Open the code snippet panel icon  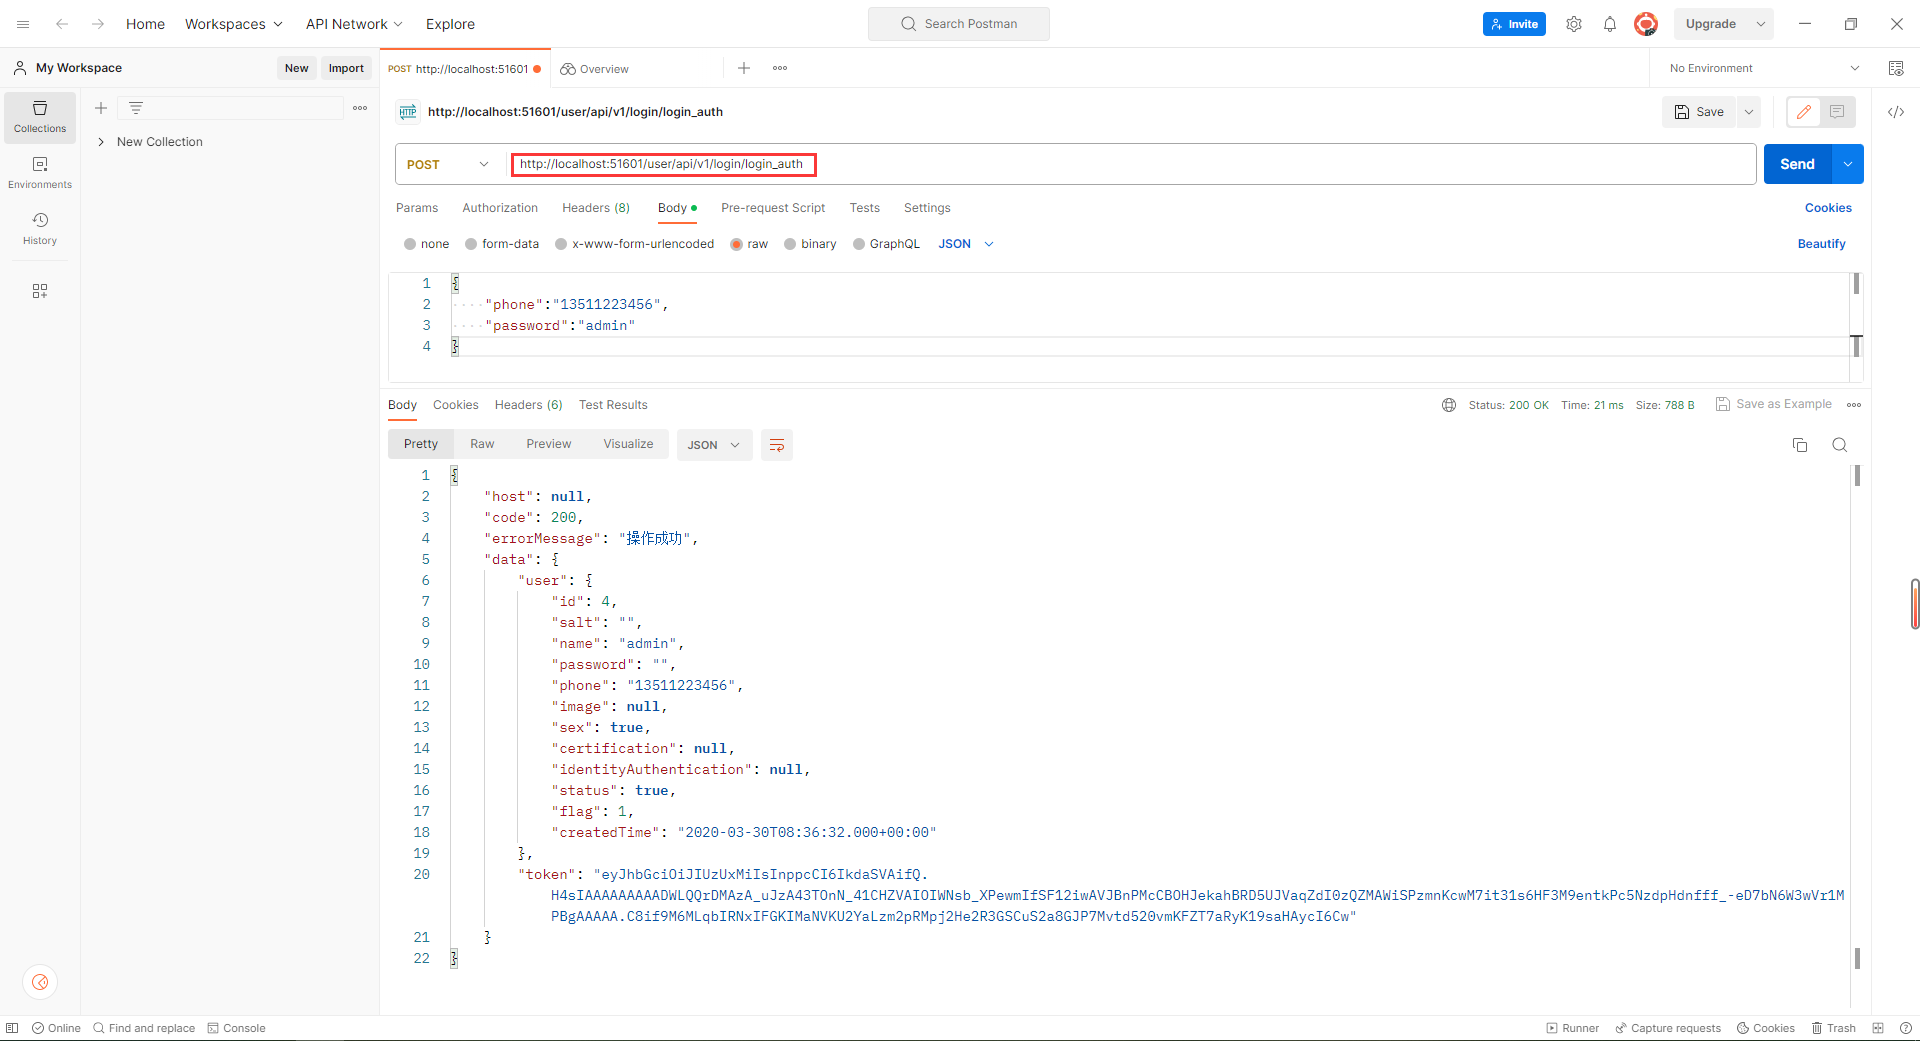(1895, 112)
